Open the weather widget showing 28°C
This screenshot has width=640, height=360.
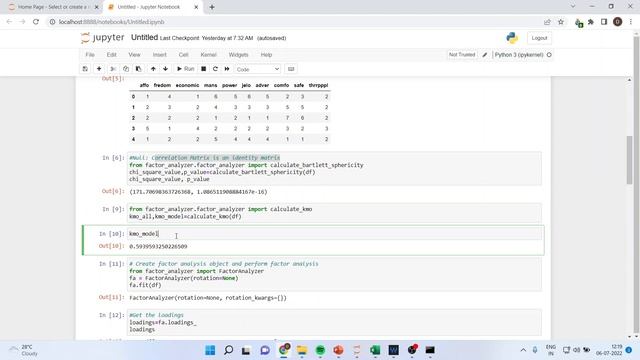point(24,350)
